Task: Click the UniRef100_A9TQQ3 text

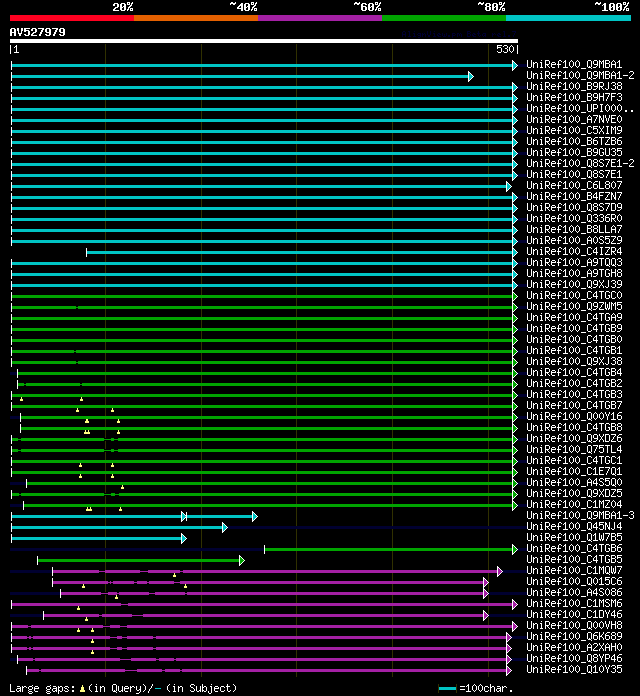Action: point(574,262)
